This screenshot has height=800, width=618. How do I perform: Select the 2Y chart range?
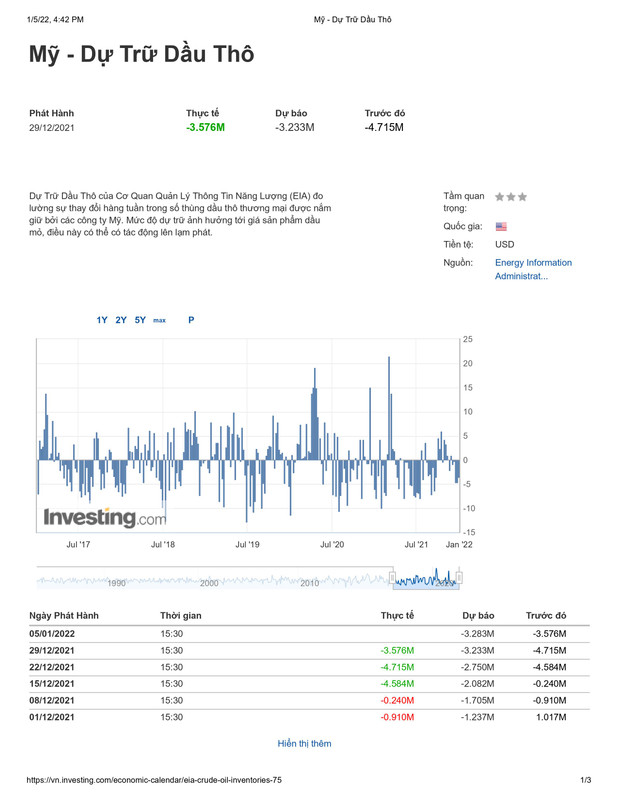(121, 320)
